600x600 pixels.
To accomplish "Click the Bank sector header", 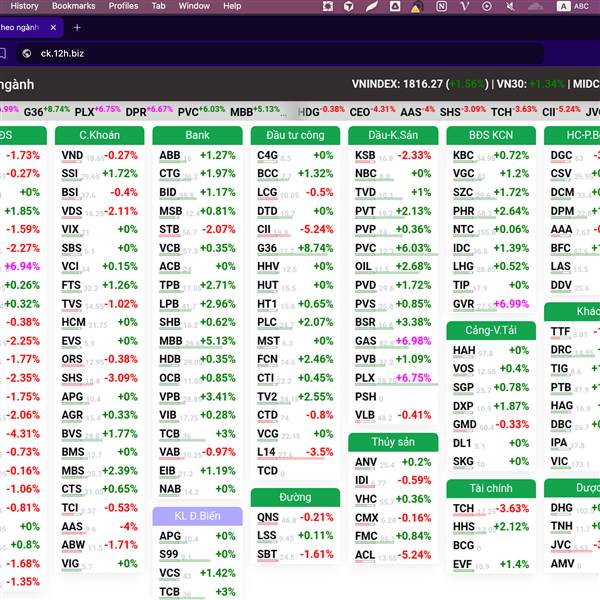I will tap(197, 135).
